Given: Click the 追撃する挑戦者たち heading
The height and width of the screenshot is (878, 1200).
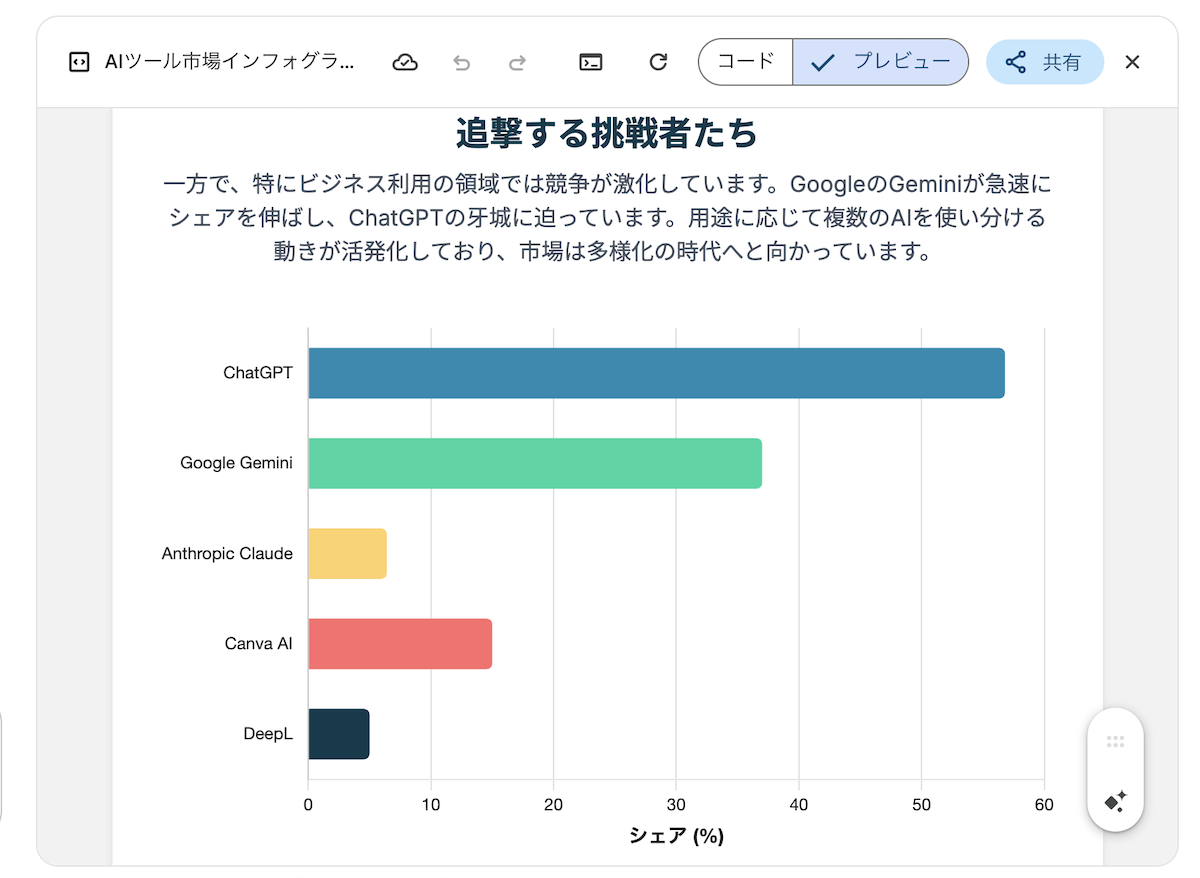Looking at the screenshot, I should click(607, 133).
